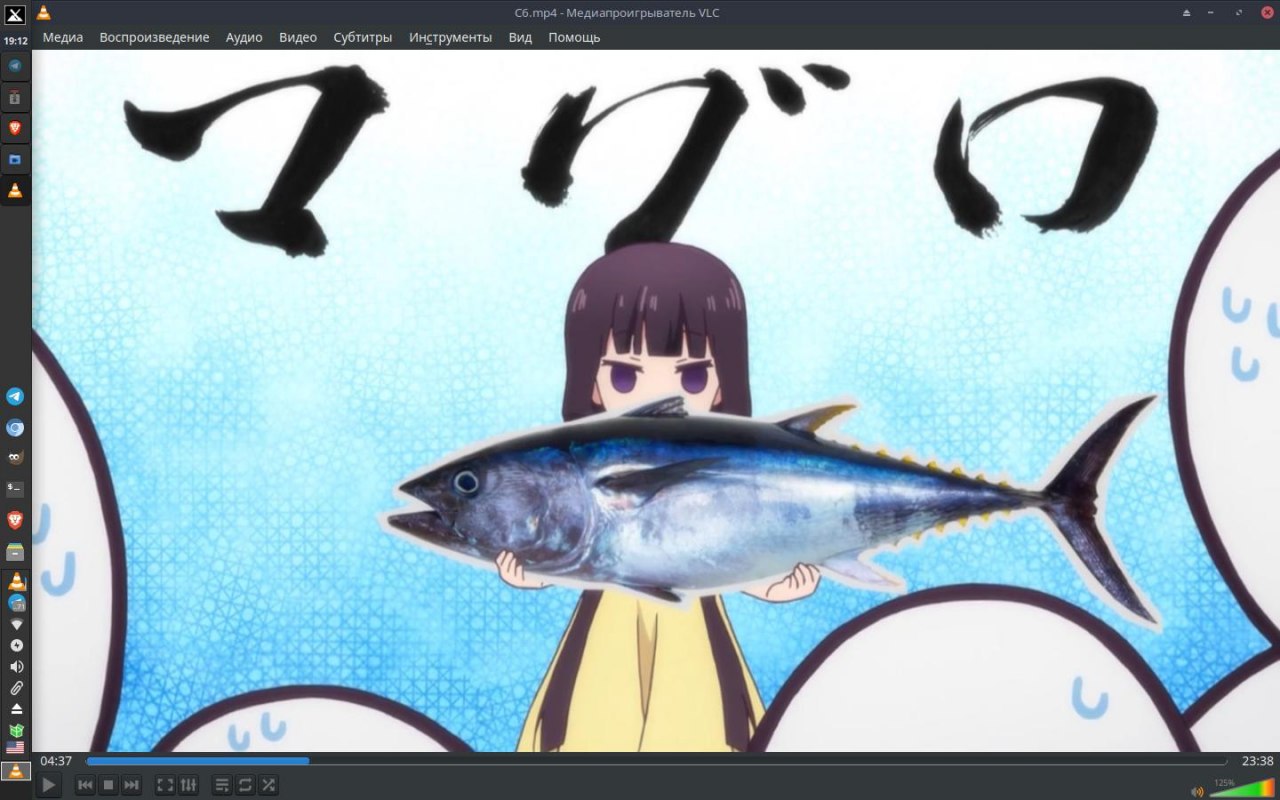Toggle fullscreen video mode
1280x800 pixels.
[x=165, y=786]
